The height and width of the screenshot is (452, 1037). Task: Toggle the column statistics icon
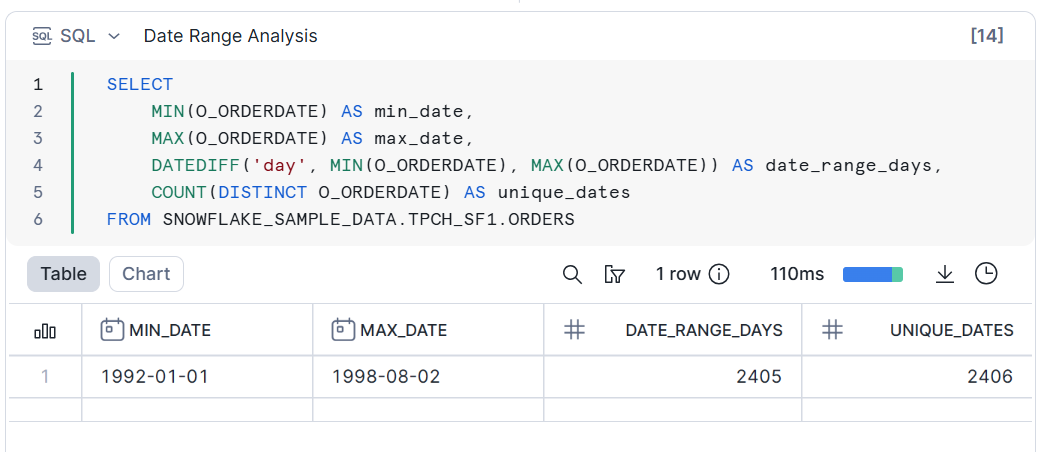click(x=45, y=330)
